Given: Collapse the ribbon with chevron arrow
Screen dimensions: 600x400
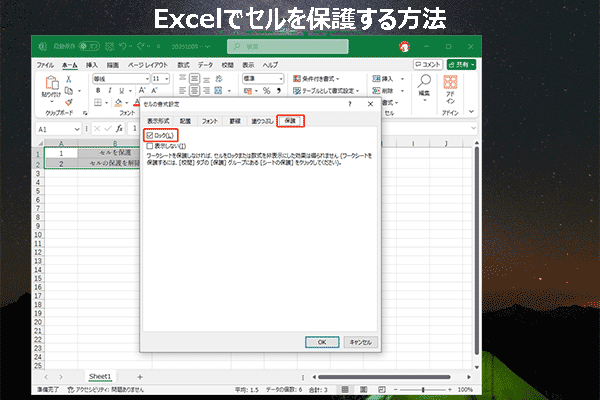Looking at the screenshot, I should (471, 111).
